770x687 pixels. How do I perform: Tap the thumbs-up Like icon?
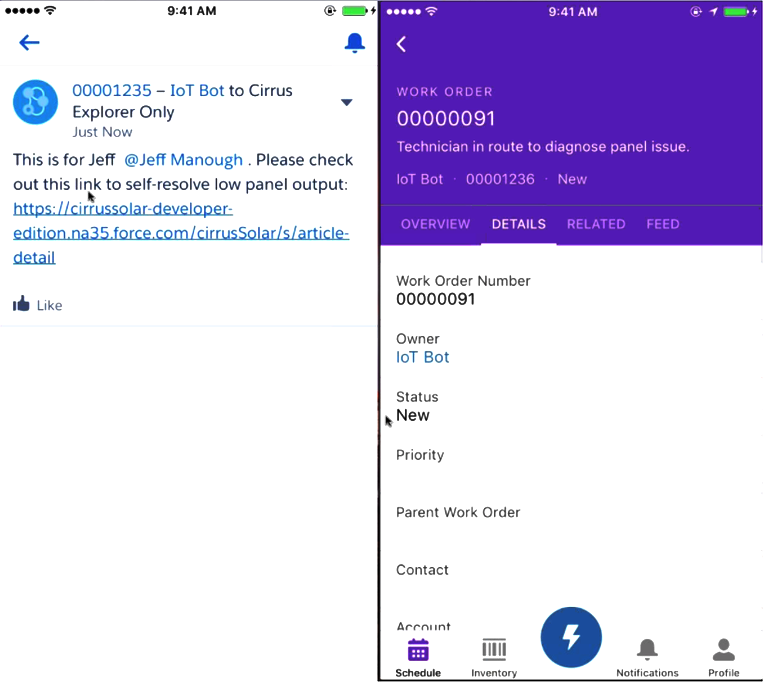(x=21, y=304)
